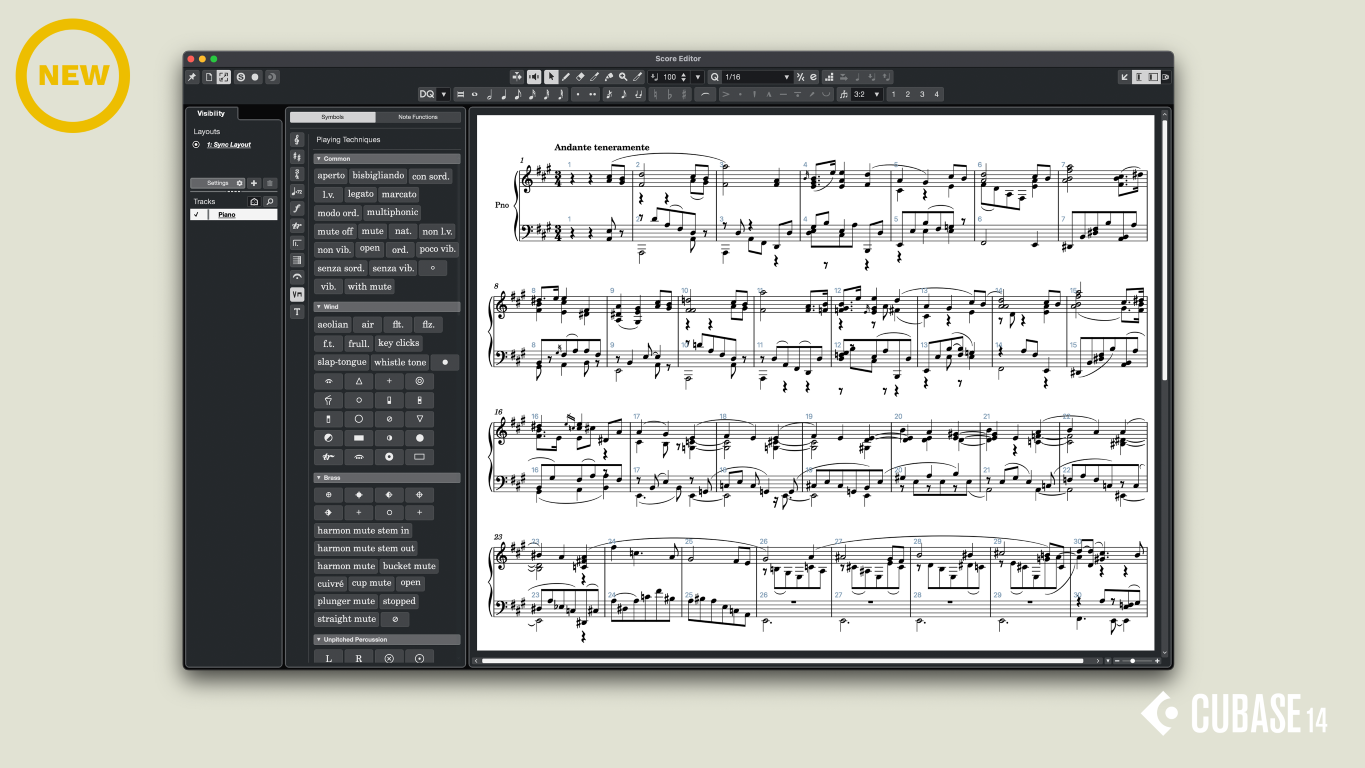1365x768 pixels.
Task: Toggle the left zone panel
Action: pos(1139,77)
